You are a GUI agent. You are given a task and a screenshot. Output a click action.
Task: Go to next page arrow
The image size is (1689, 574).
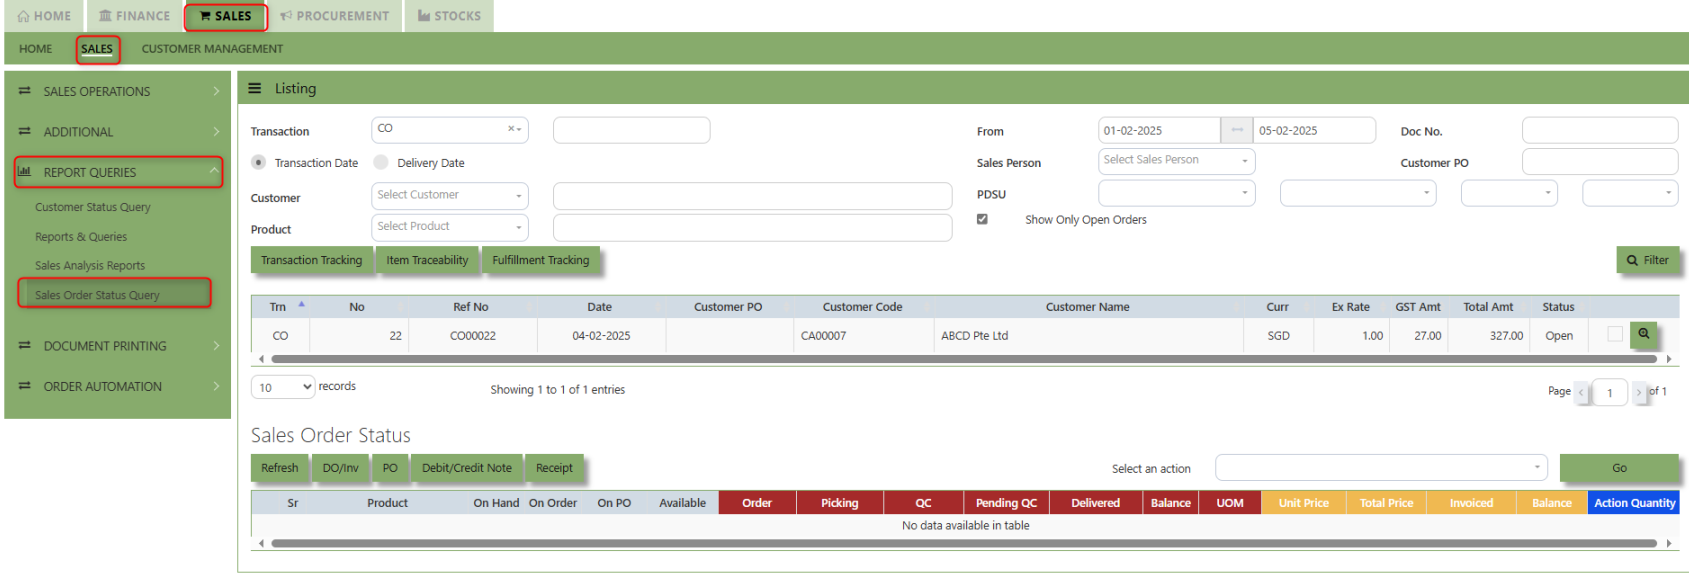(x=1638, y=392)
